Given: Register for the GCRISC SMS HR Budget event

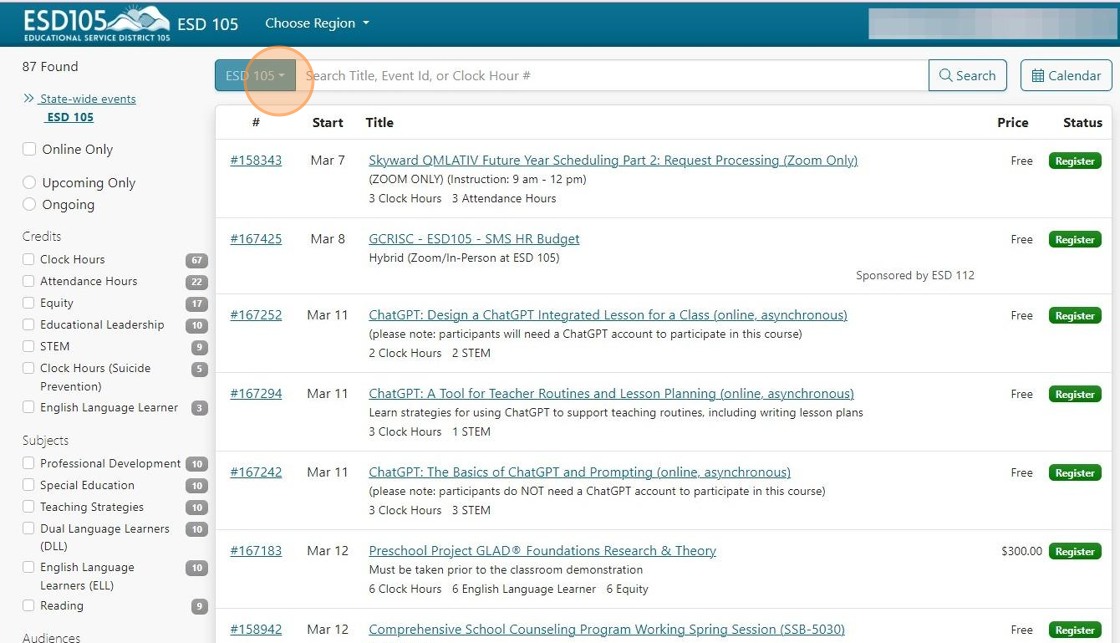Looking at the screenshot, I should [1074, 239].
